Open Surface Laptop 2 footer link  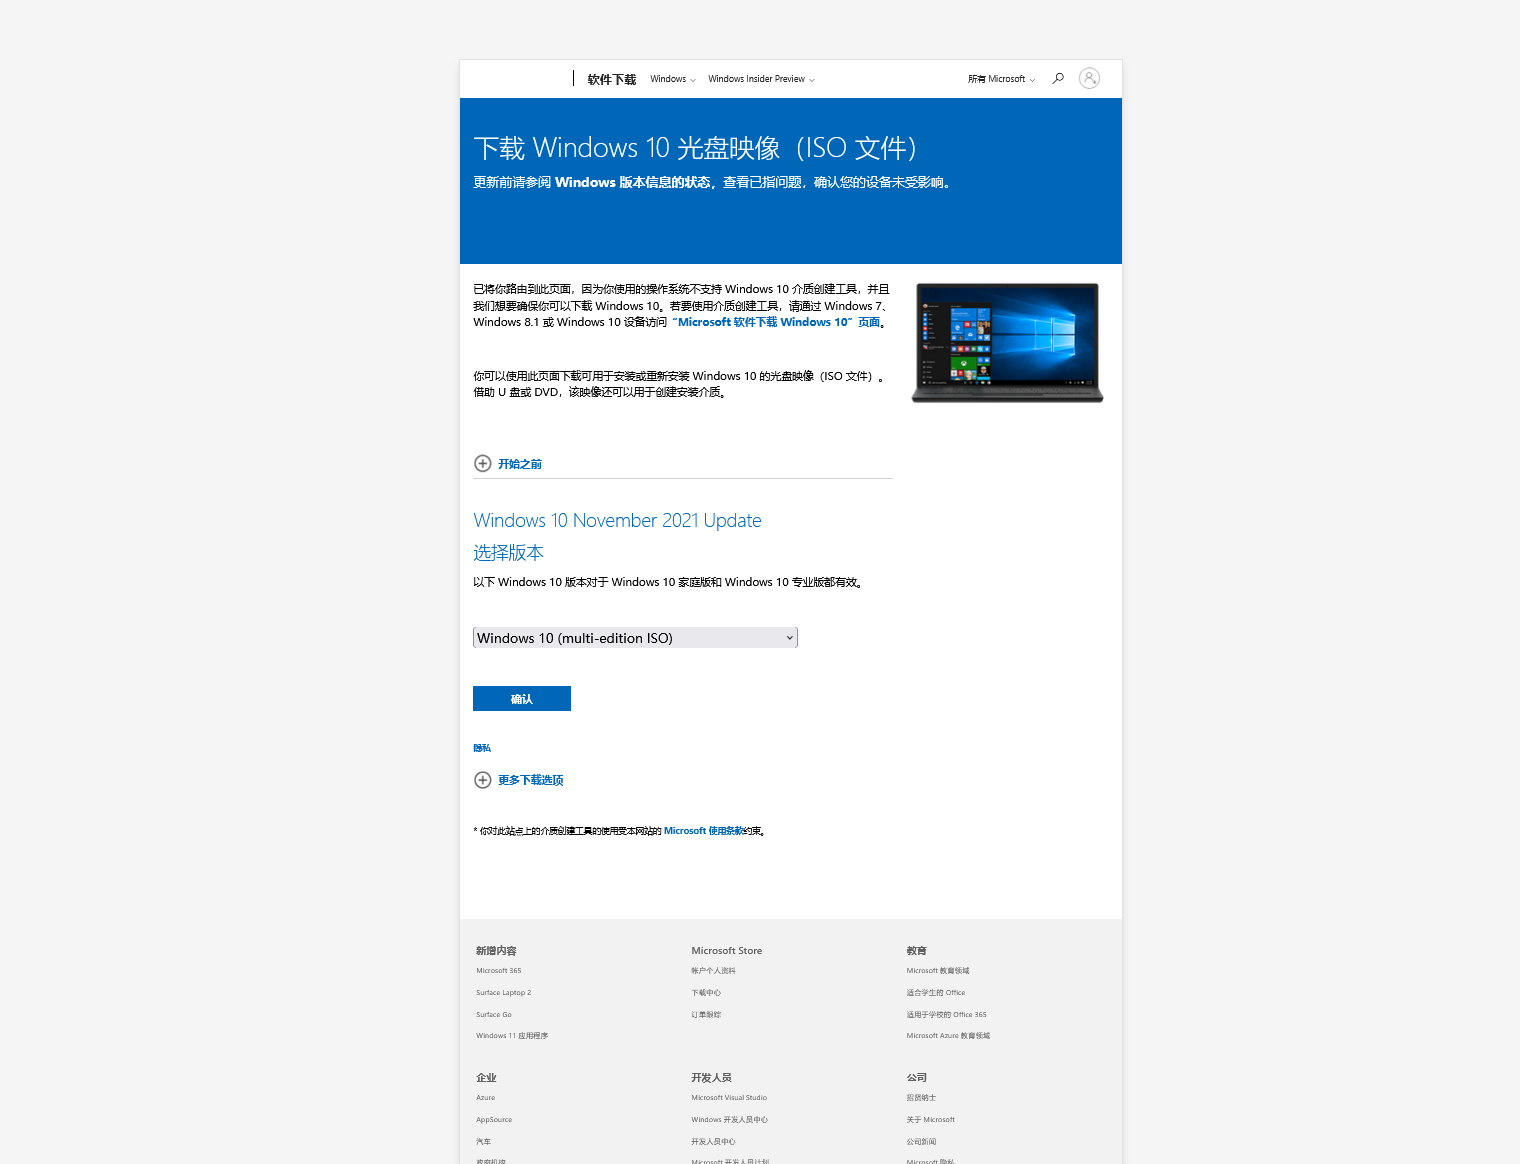(x=503, y=993)
